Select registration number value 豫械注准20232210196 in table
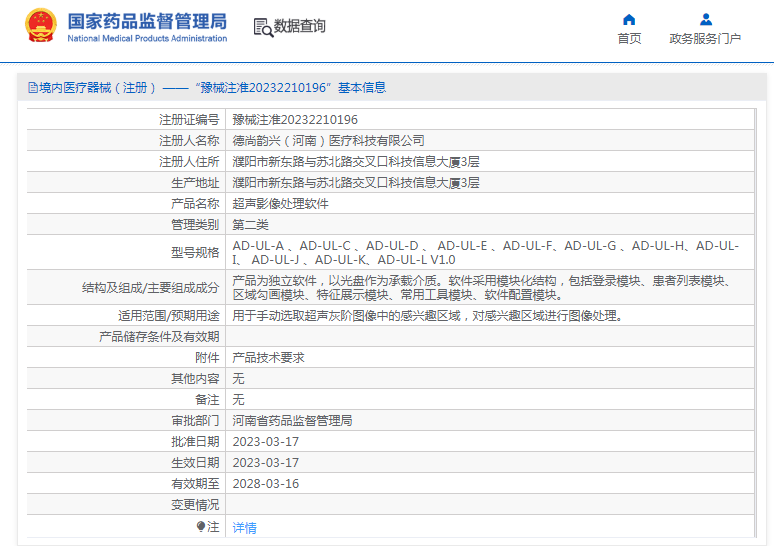The height and width of the screenshot is (546, 774). coord(295,120)
